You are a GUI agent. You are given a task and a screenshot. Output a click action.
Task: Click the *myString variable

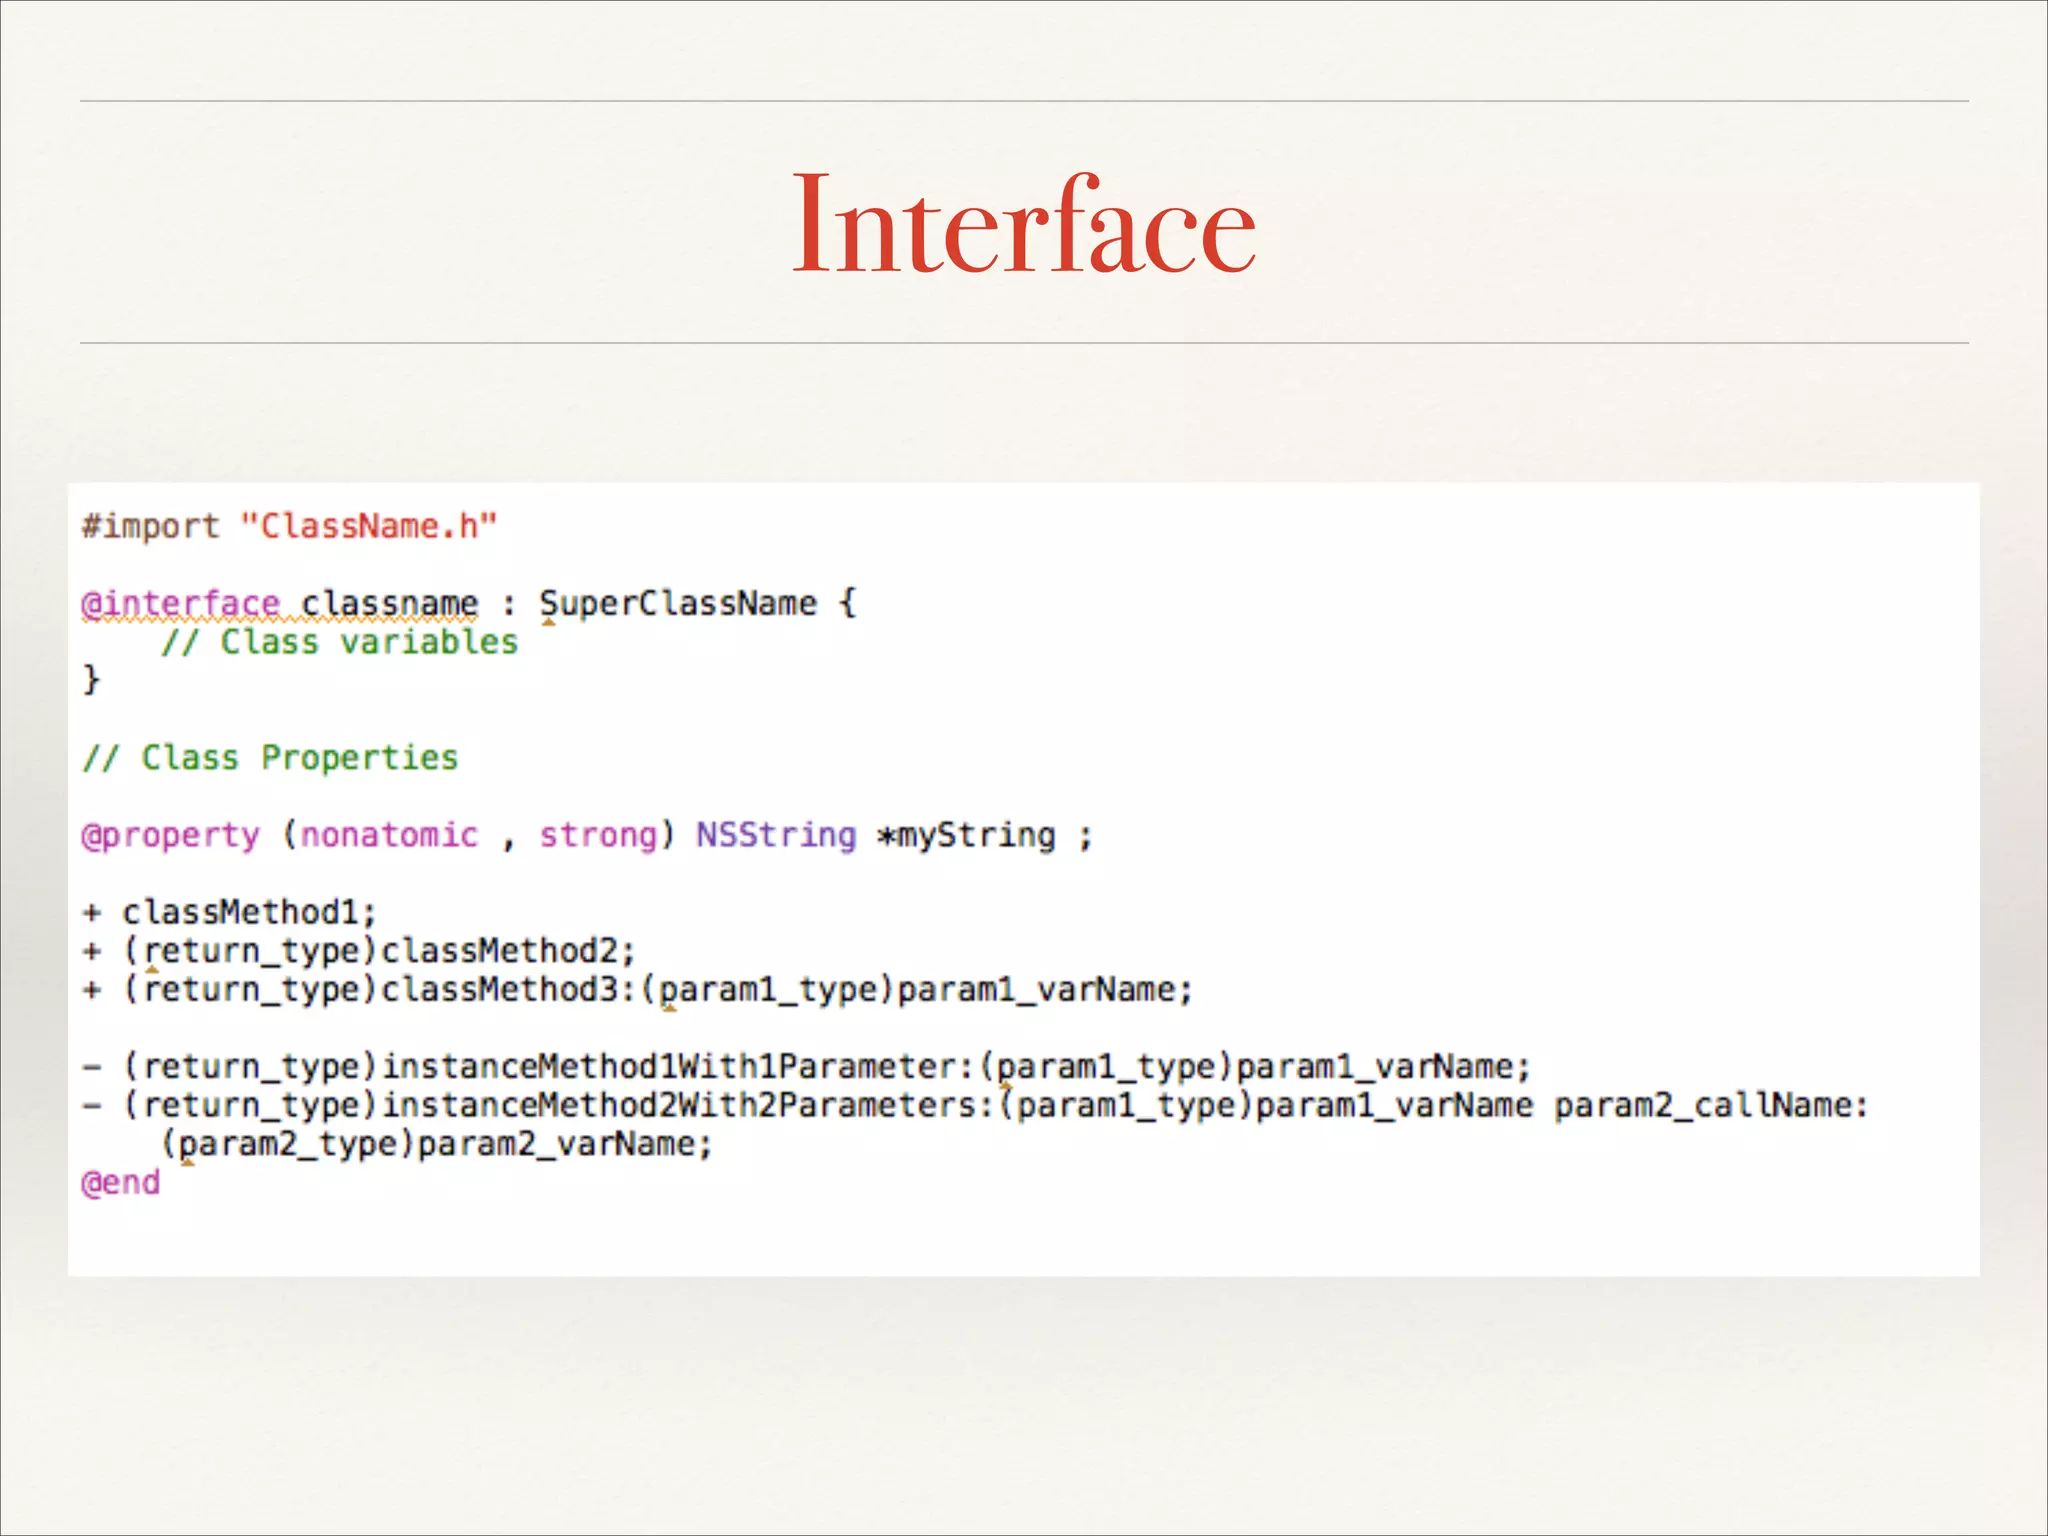coord(966,835)
